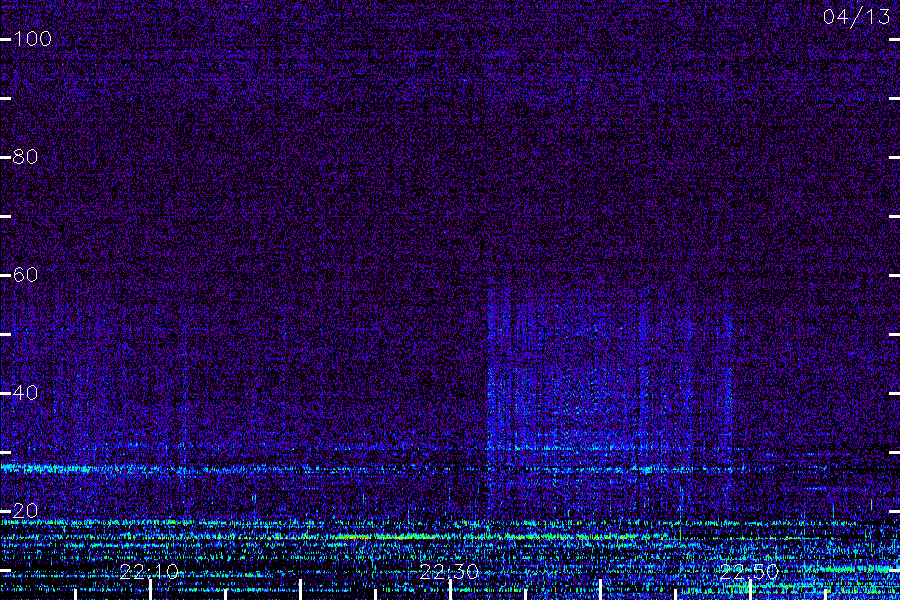Click the 40 frequency axis label
Viewport: 900px width, 600px height.
(25, 393)
